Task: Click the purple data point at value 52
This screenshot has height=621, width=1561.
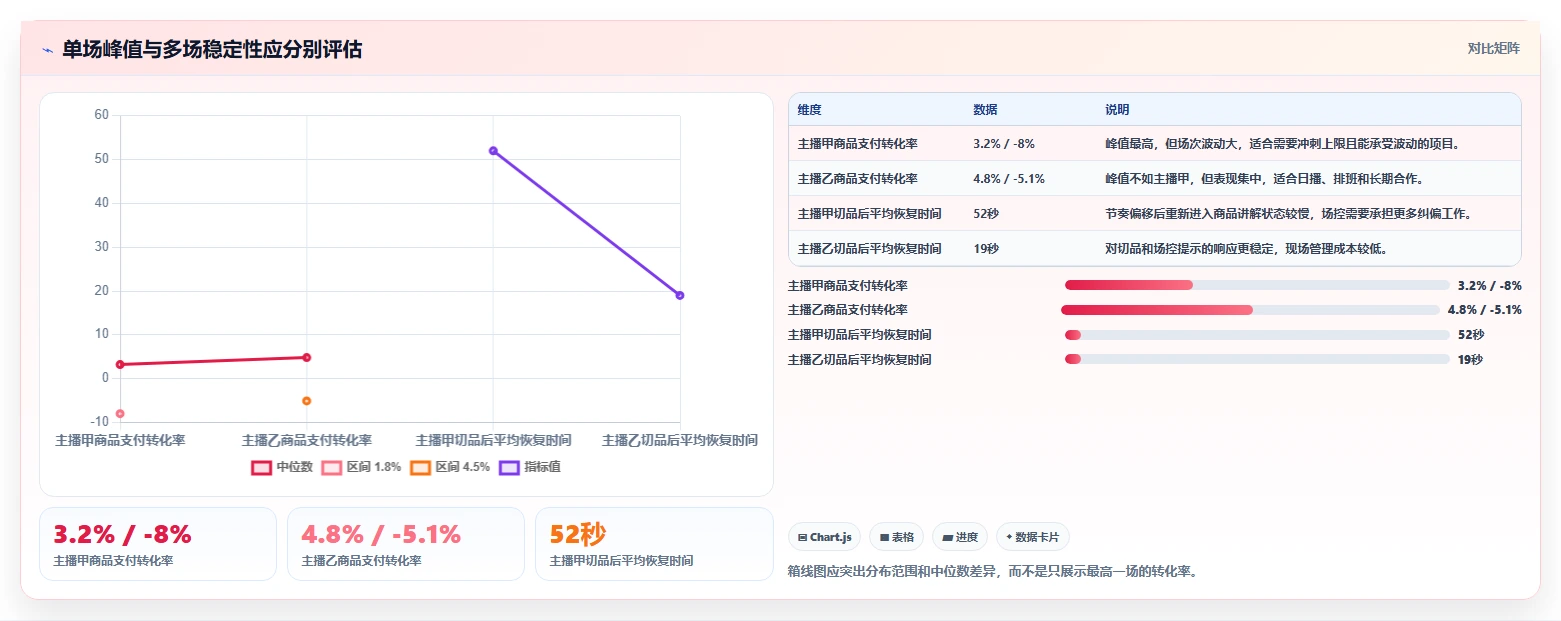Action: coord(493,151)
